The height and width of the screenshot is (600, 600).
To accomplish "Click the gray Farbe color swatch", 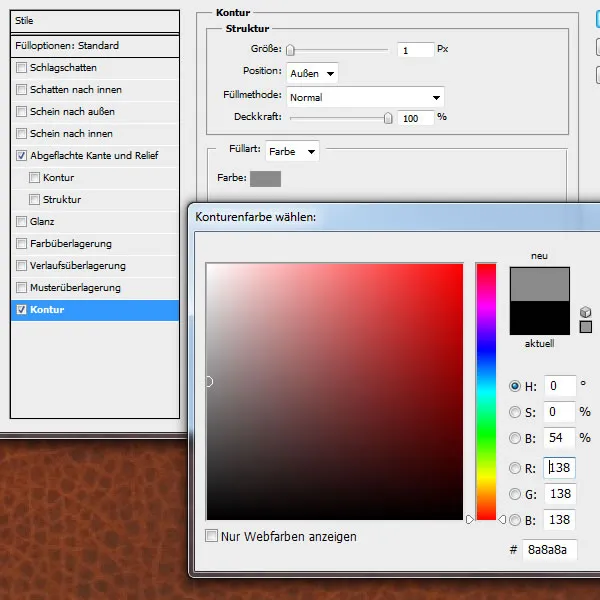I will [x=265, y=178].
